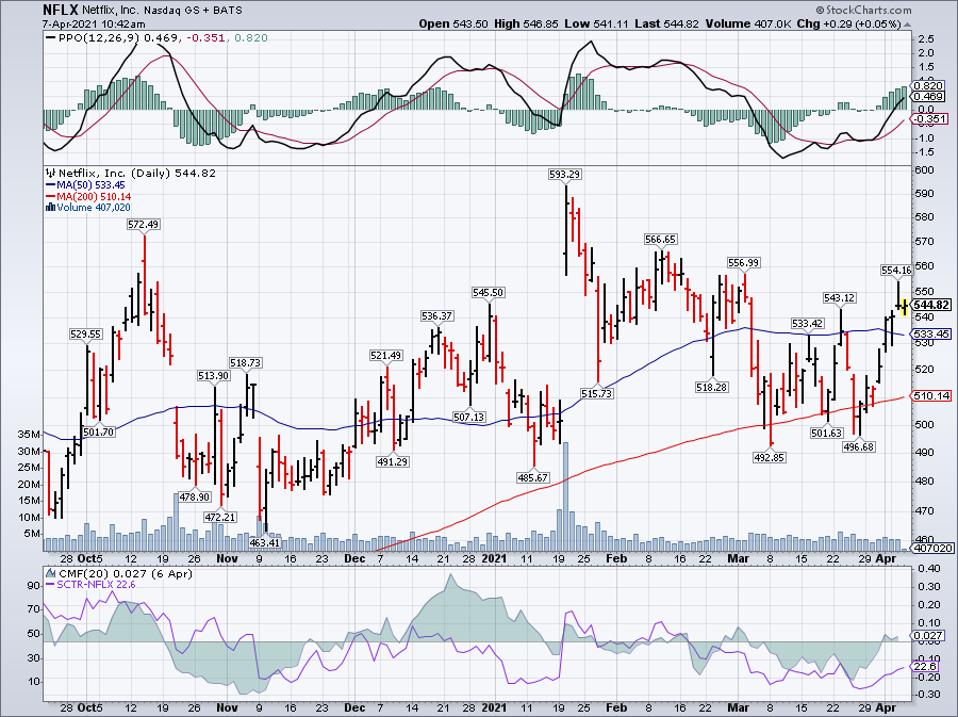The height and width of the screenshot is (717, 958).
Task: Click the 496.68 price label
Action: pos(859,447)
